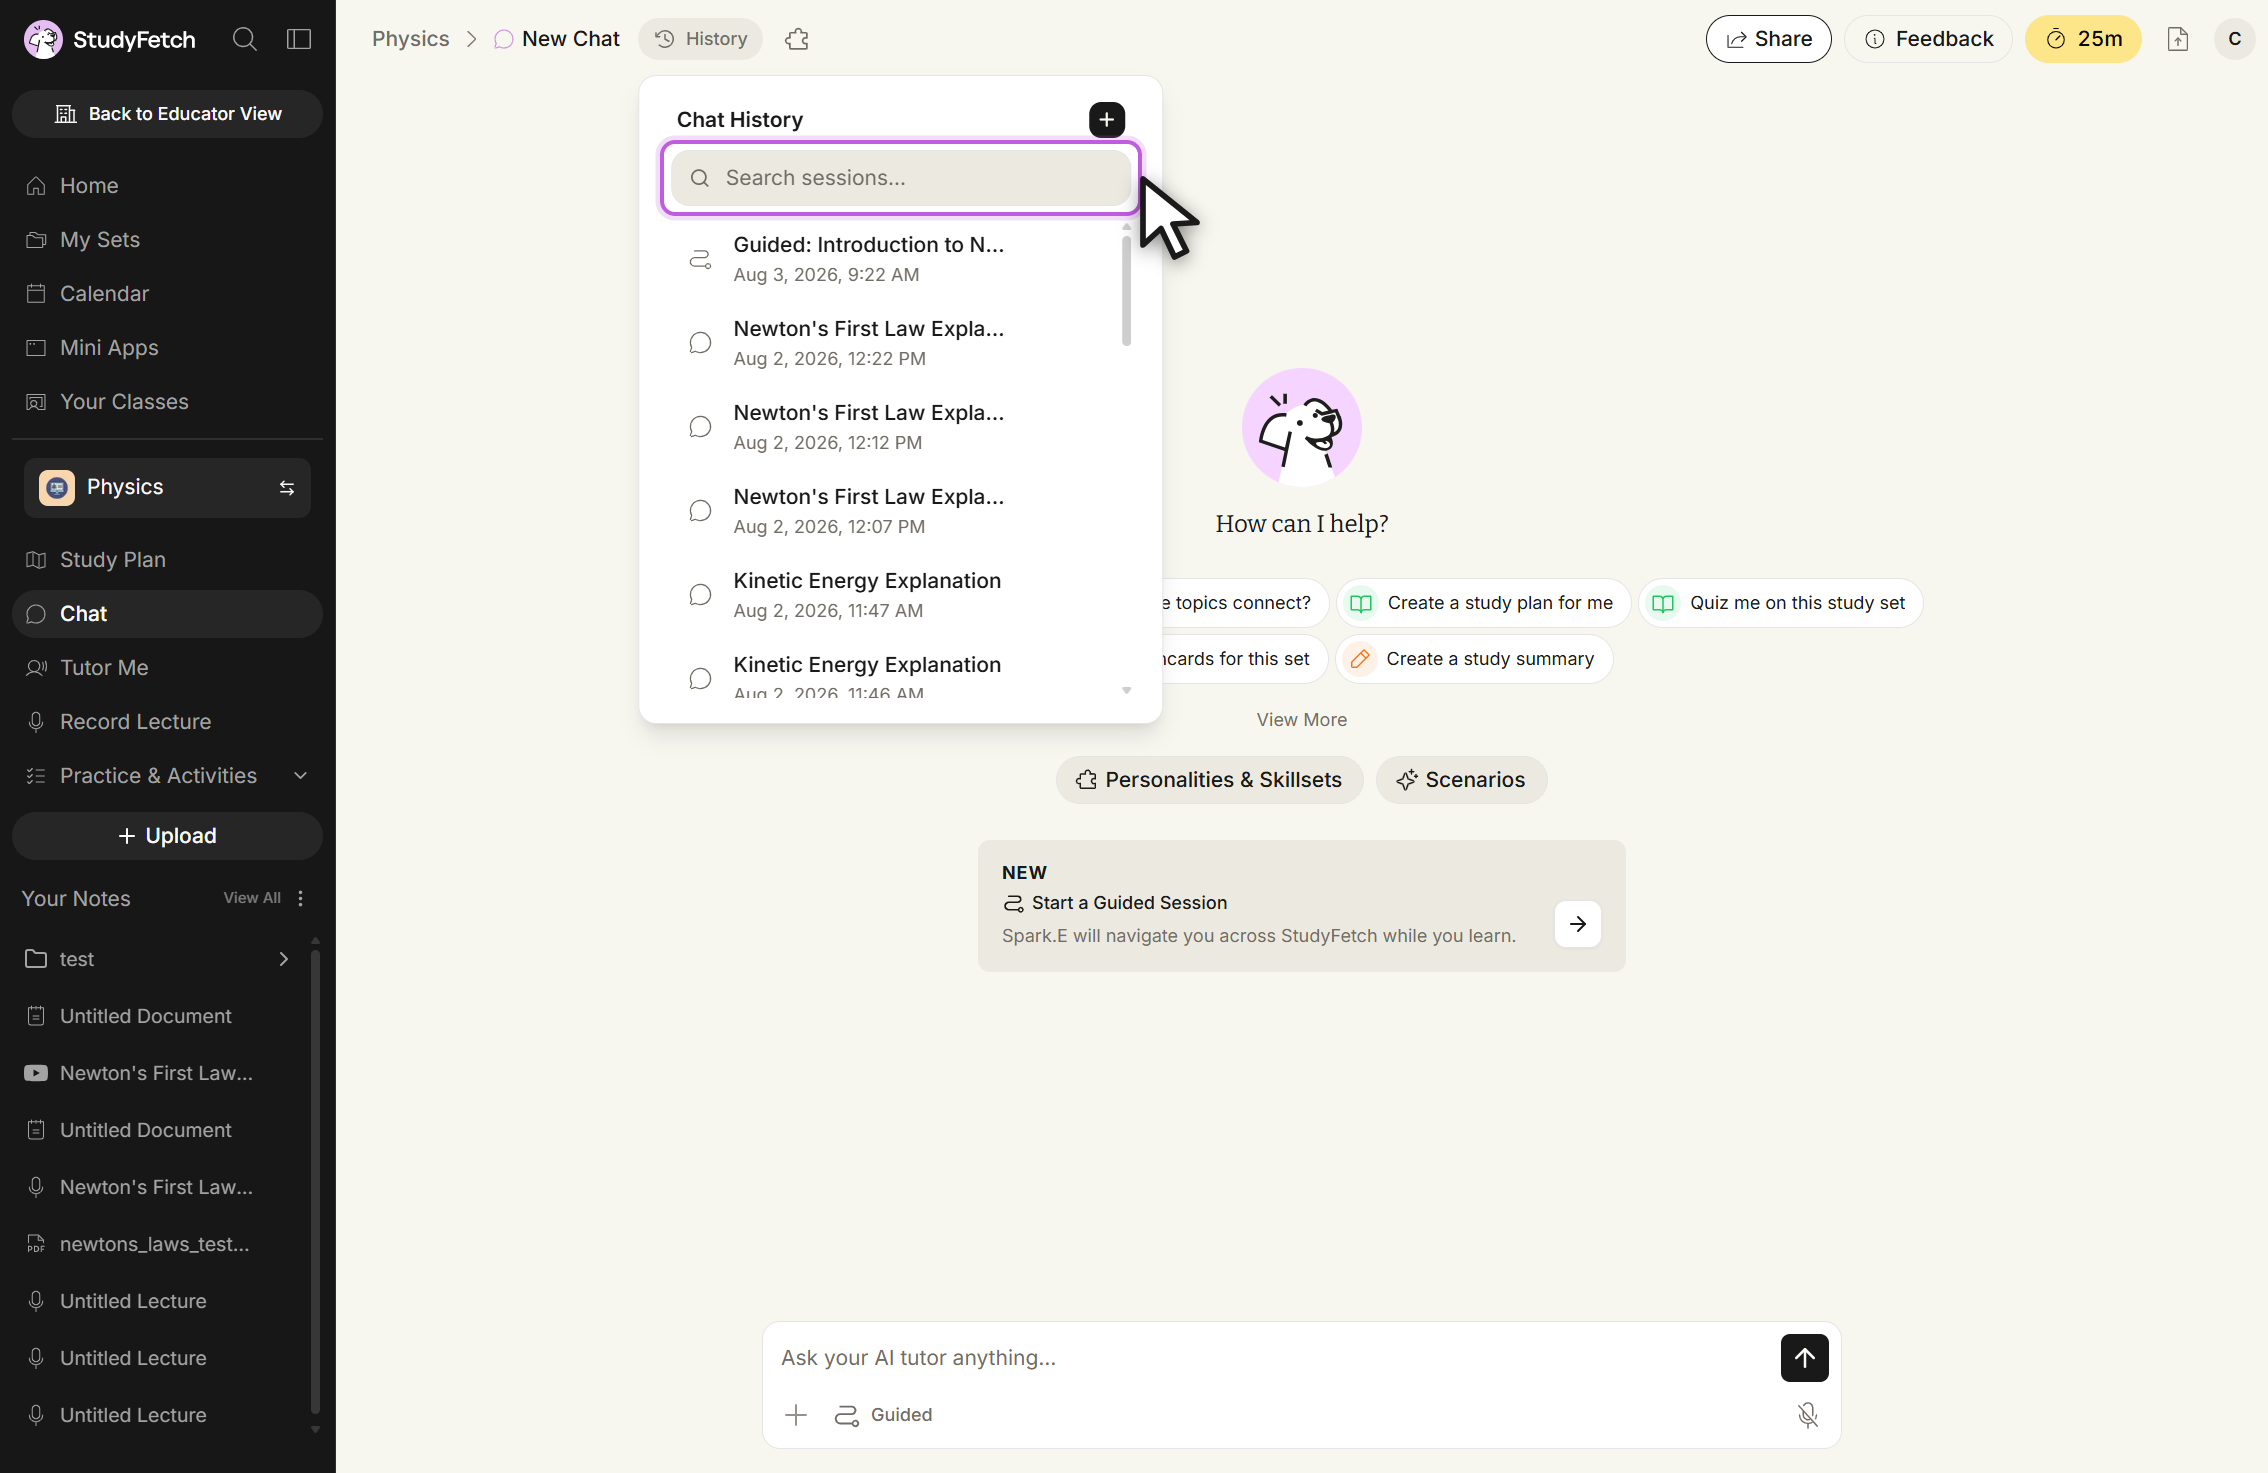
Task: Expand the test folder
Action: (x=168, y=959)
